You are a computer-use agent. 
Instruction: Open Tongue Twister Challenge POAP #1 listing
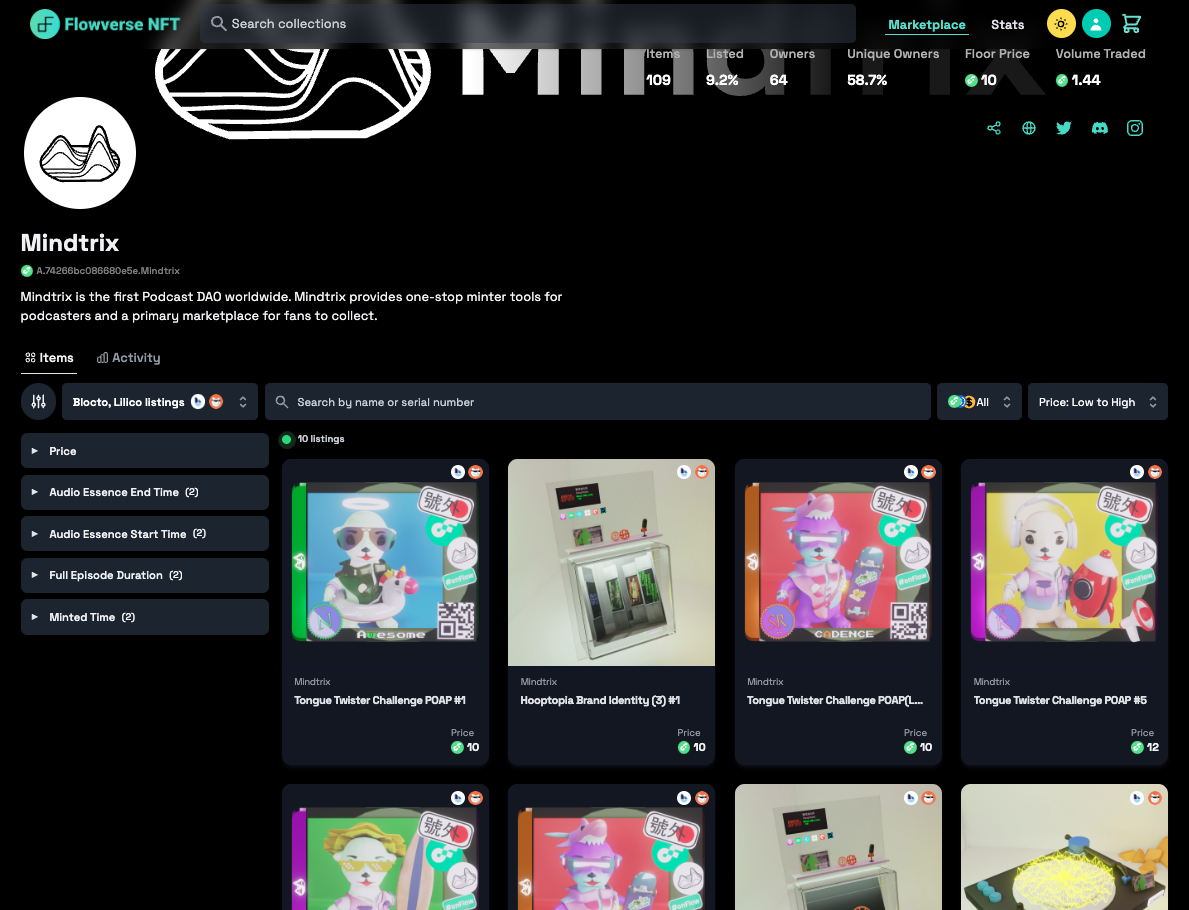point(380,700)
